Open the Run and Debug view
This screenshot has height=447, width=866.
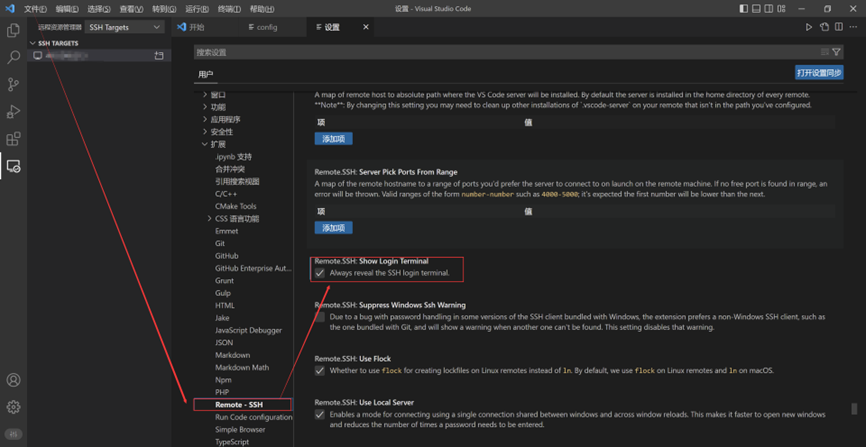tap(13, 111)
